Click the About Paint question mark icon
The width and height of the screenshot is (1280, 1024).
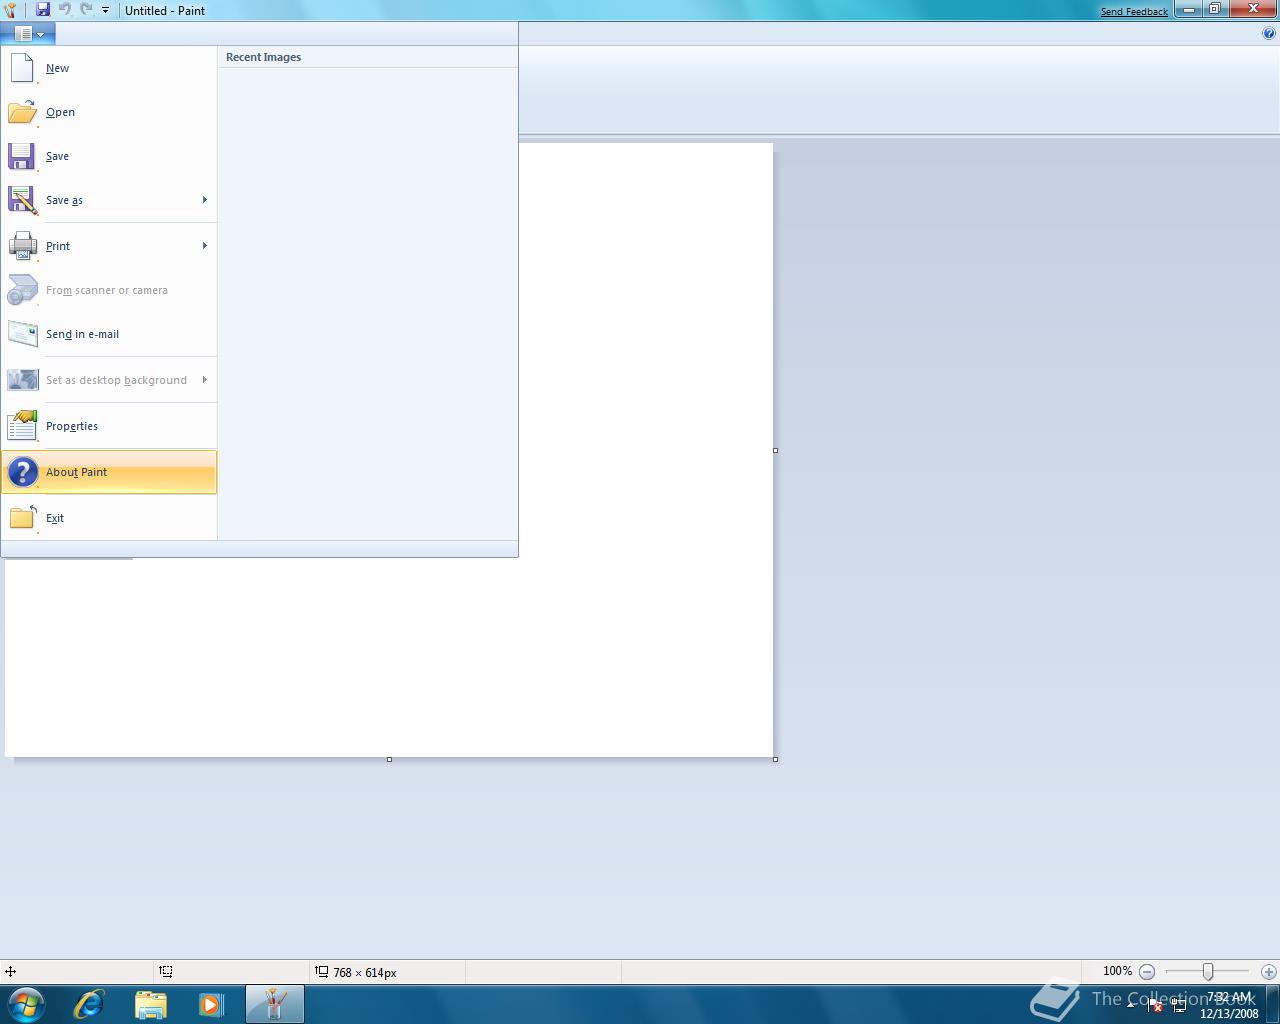[22, 472]
